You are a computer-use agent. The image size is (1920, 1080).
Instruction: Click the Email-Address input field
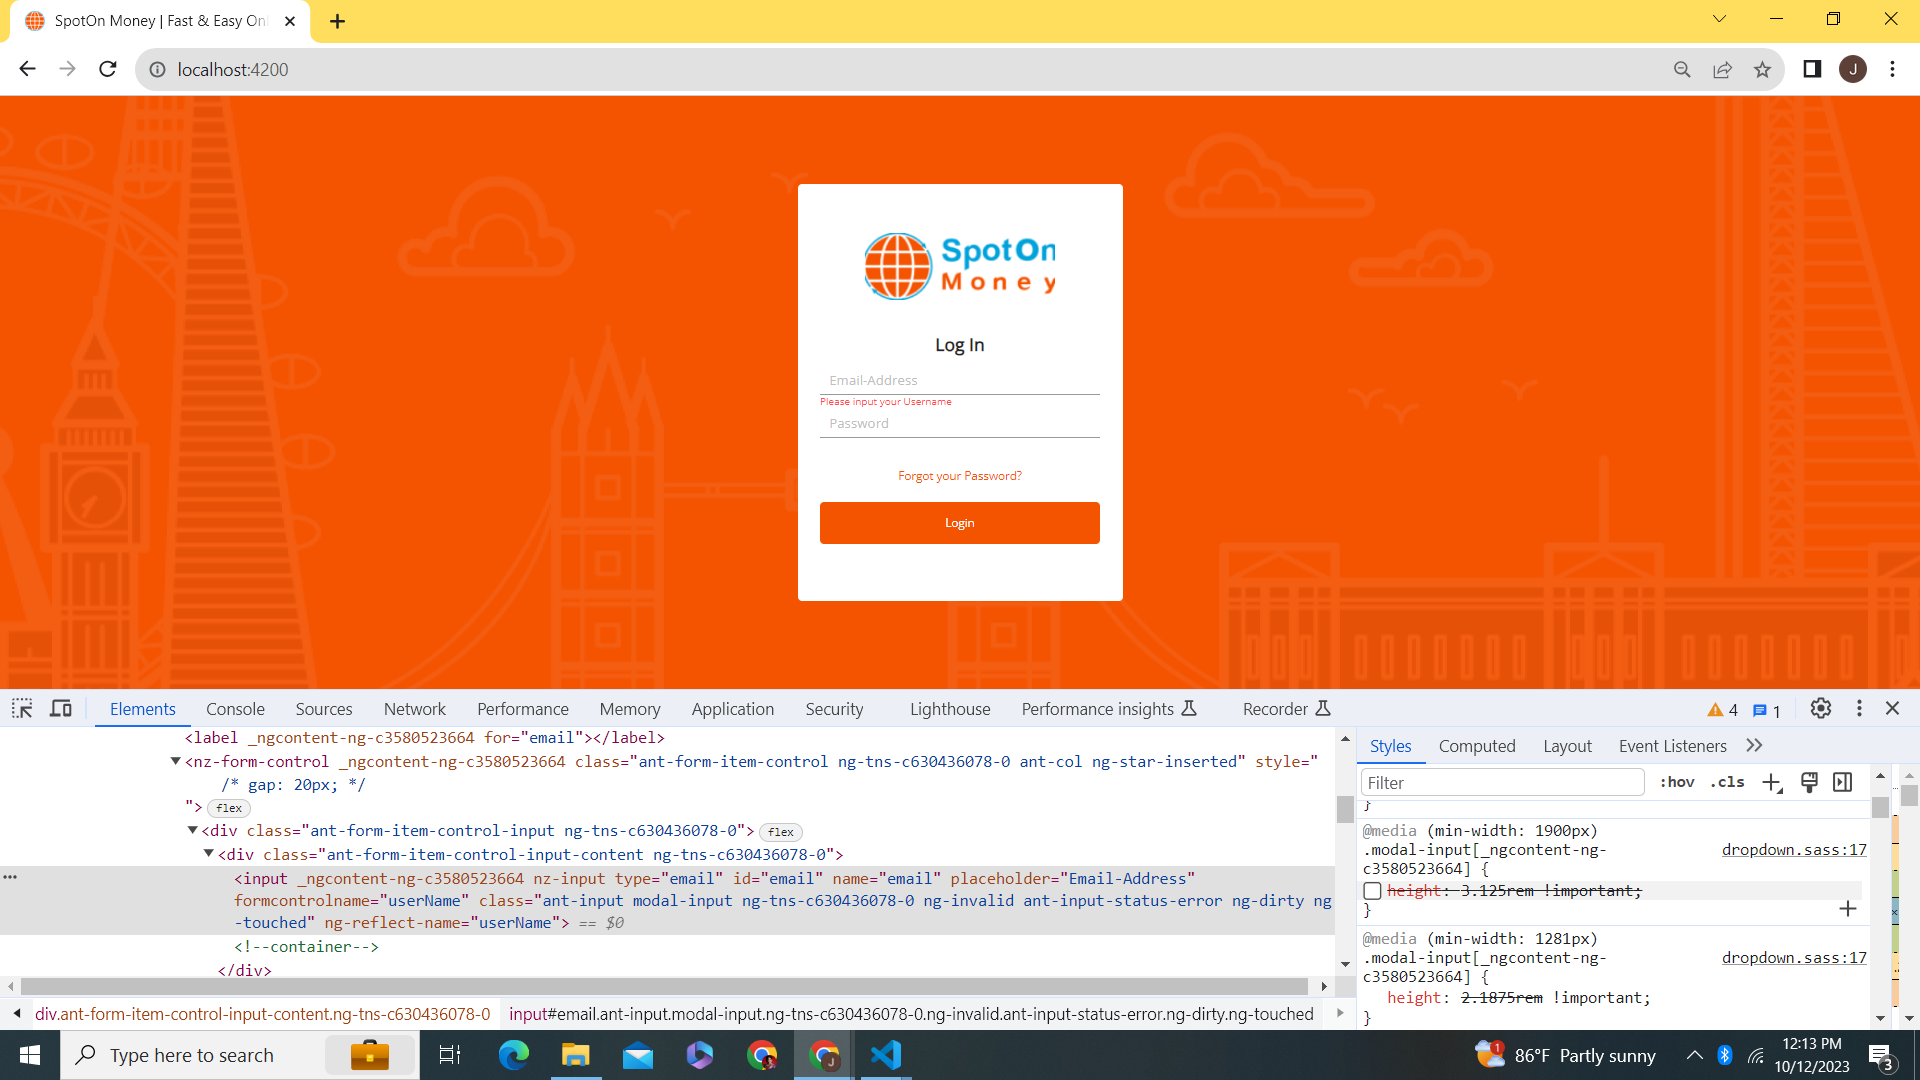pos(960,380)
